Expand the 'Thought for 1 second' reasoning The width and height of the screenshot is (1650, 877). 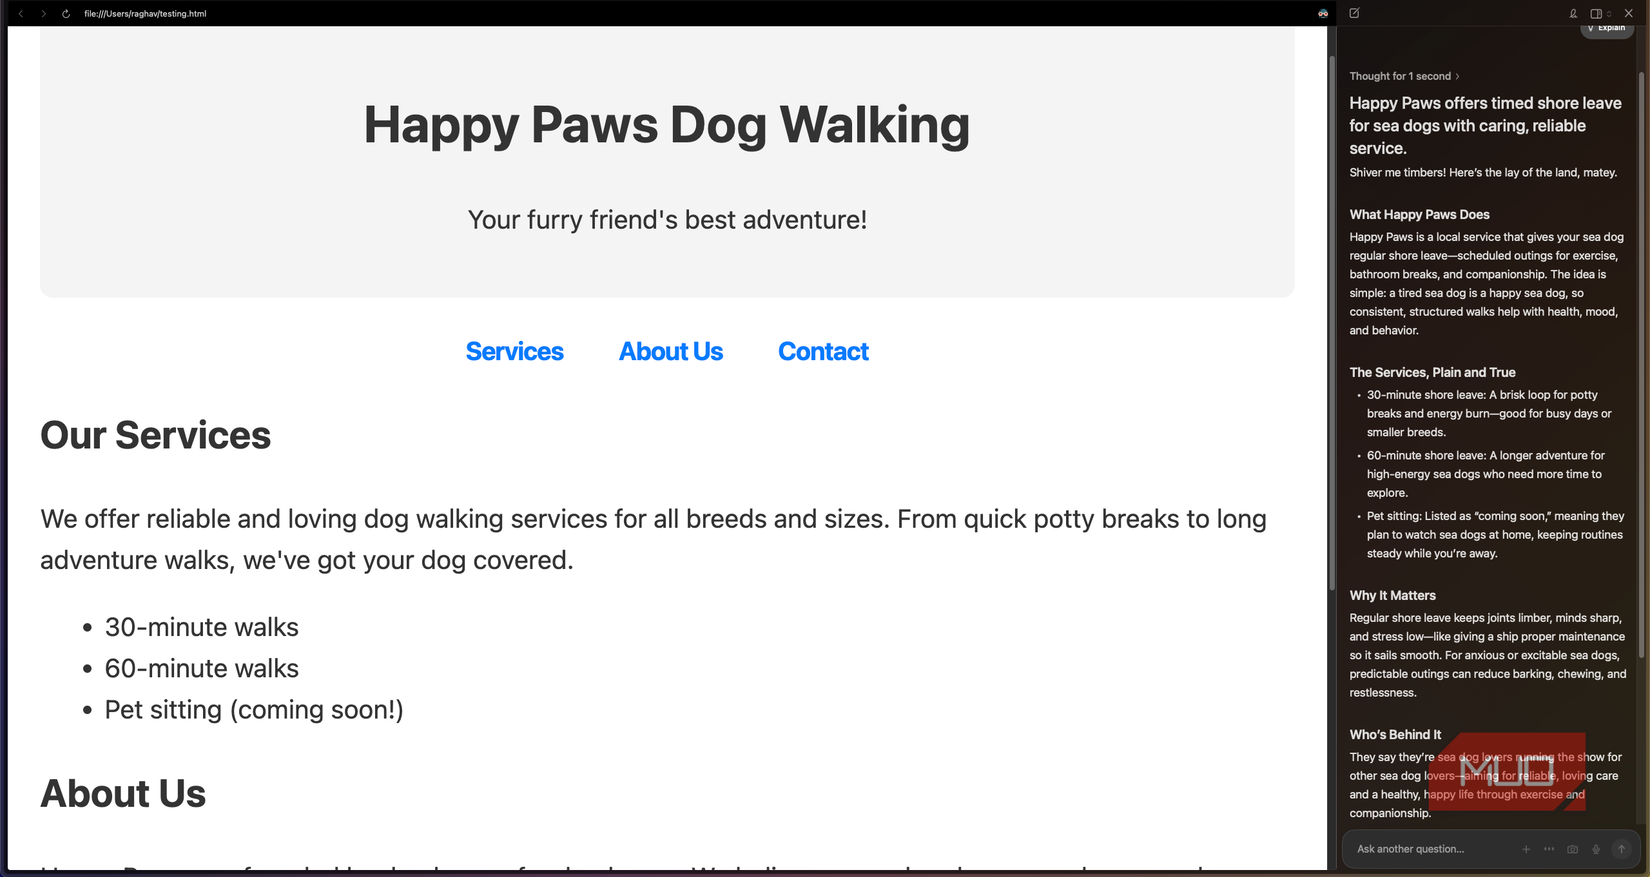[x=1404, y=76]
